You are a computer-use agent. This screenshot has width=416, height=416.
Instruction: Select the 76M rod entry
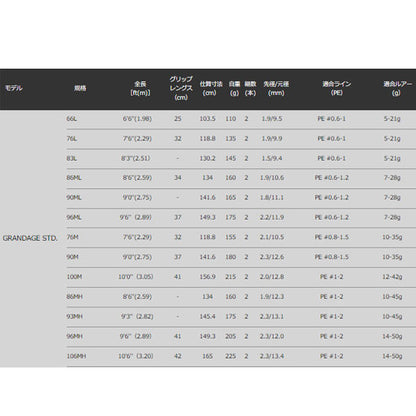tap(73, 237)
